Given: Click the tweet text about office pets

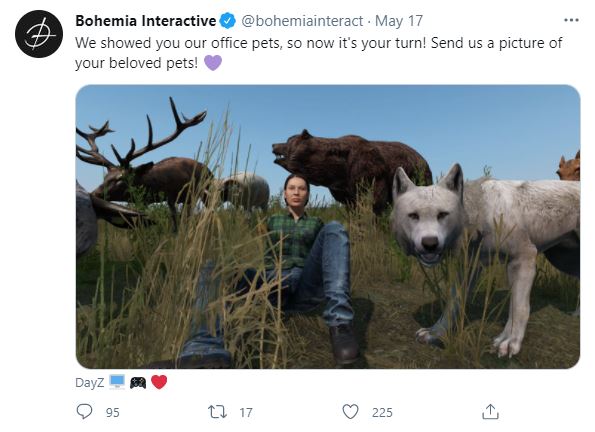Looking at the screenshot, I should click(319, 53).
